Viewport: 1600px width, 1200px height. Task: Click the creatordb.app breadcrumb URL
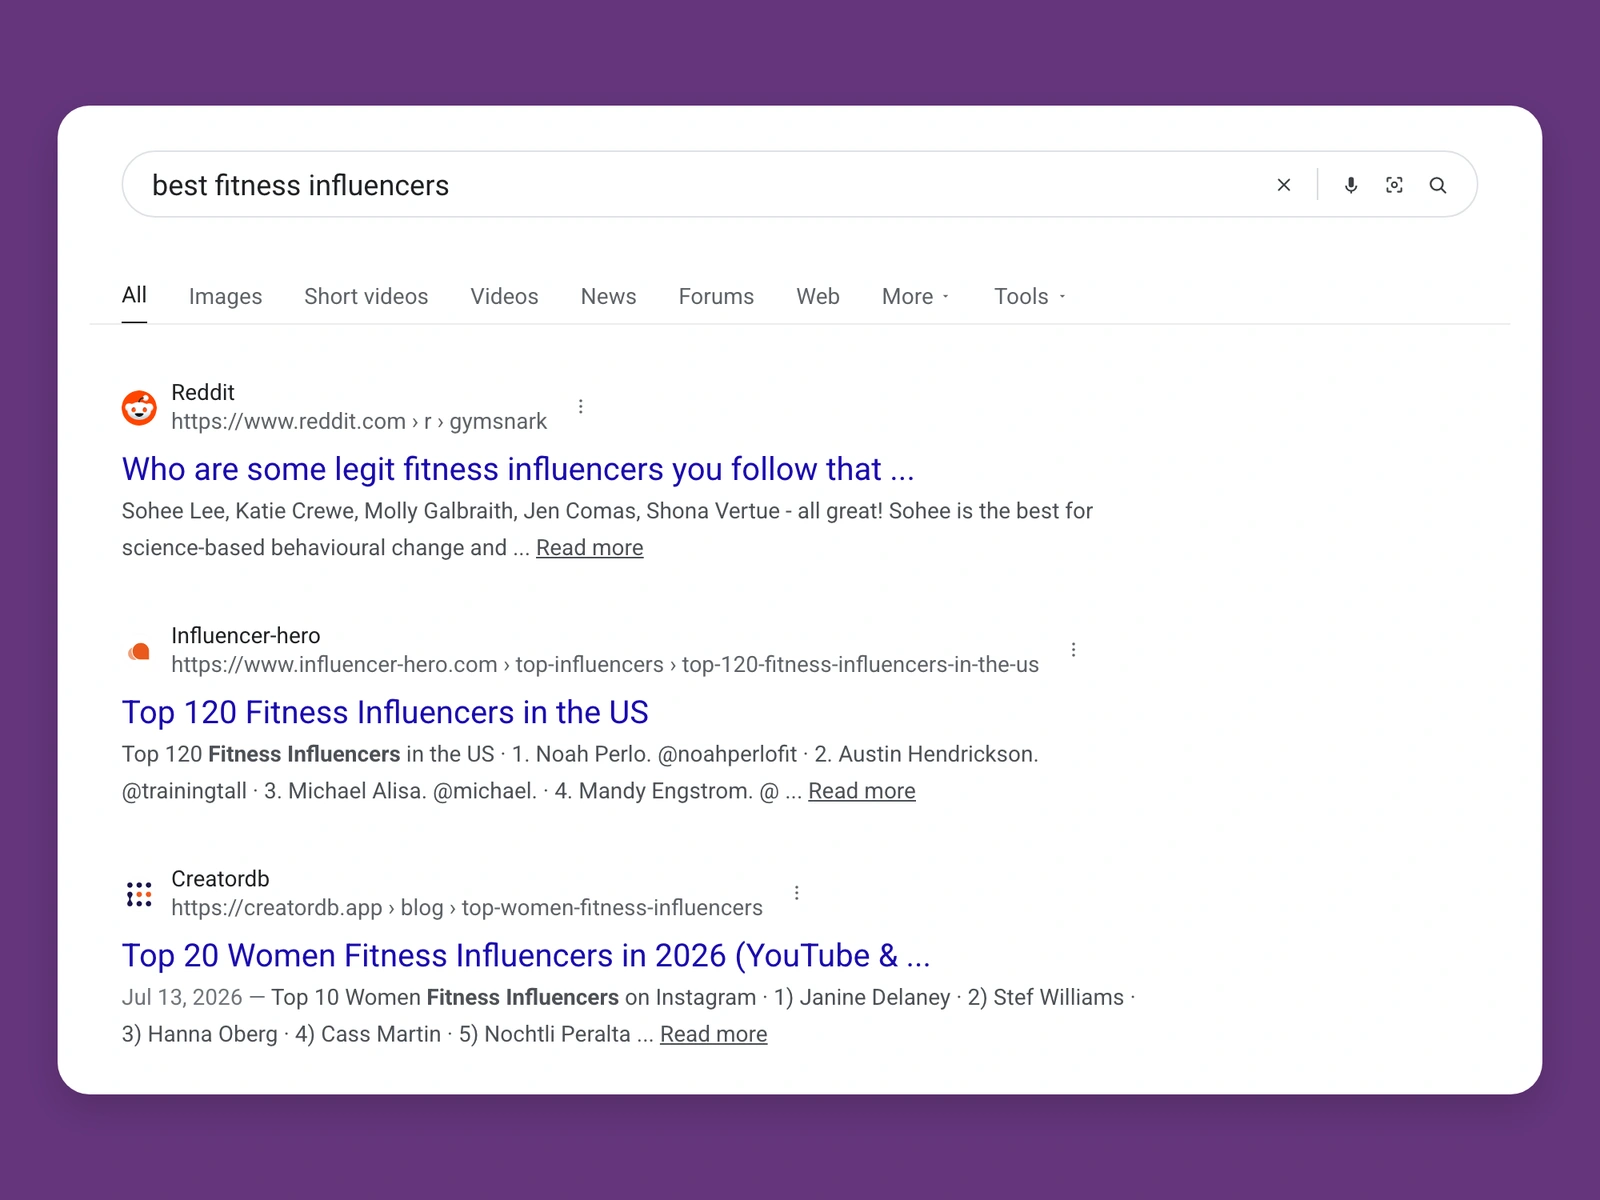tap(467, 907)
